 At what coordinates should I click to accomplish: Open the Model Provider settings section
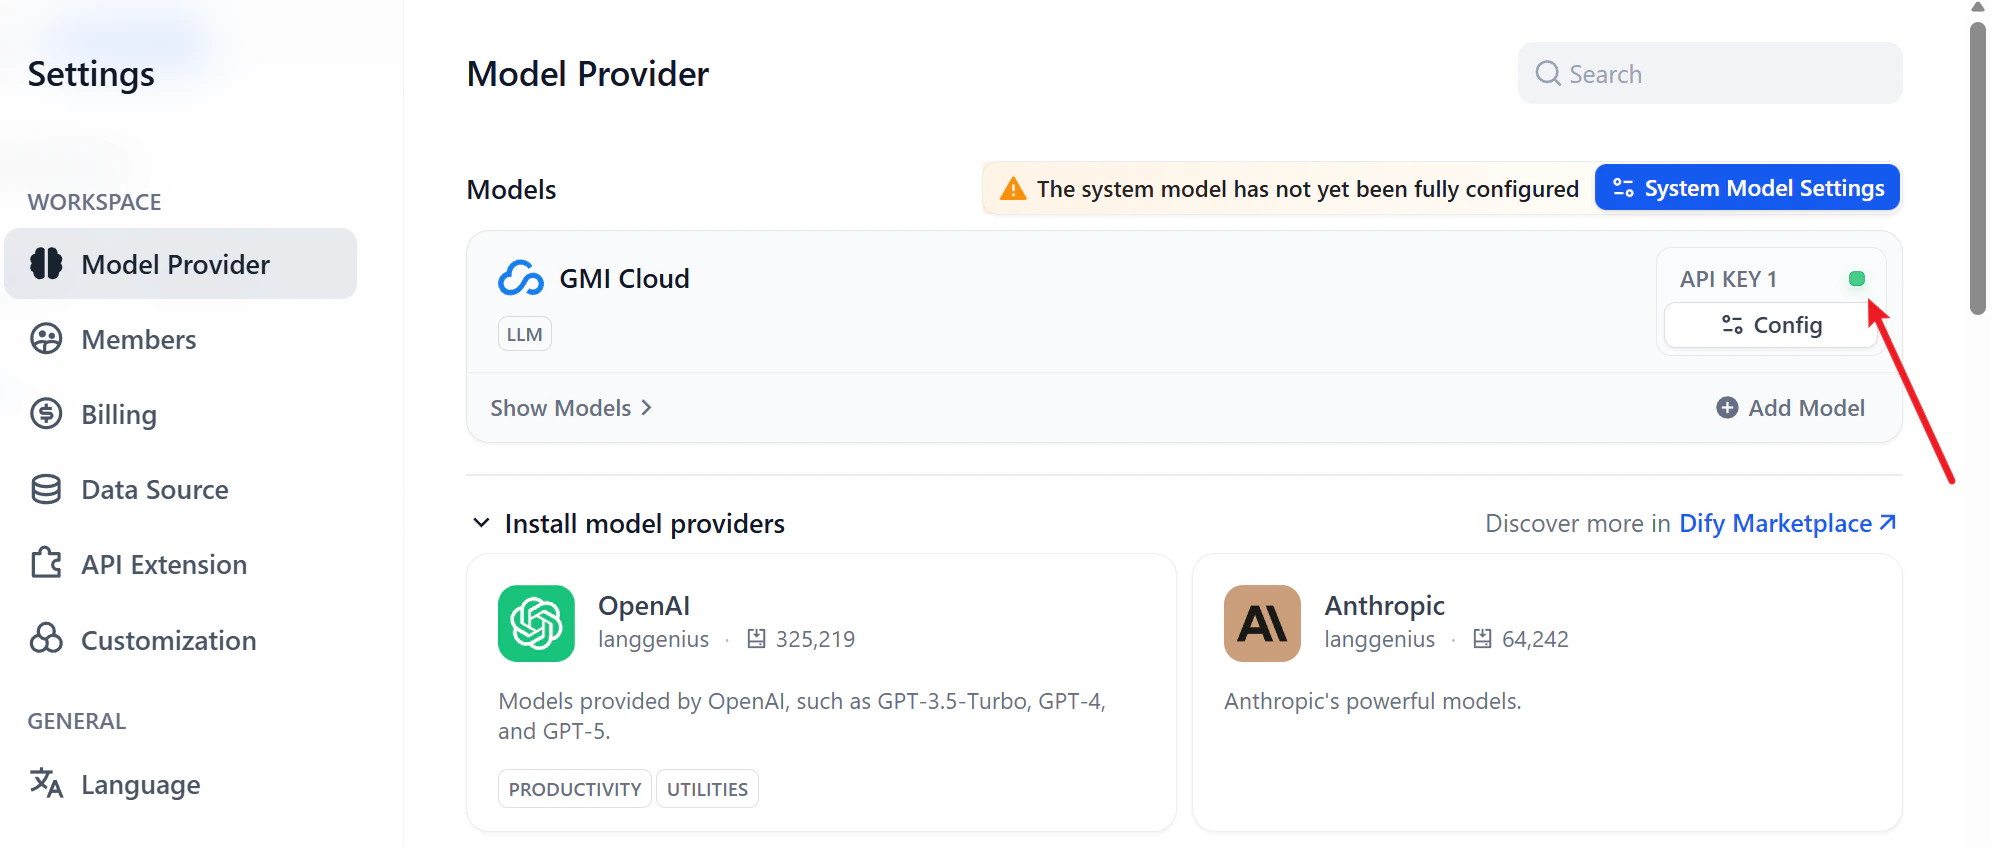[180, 264]
